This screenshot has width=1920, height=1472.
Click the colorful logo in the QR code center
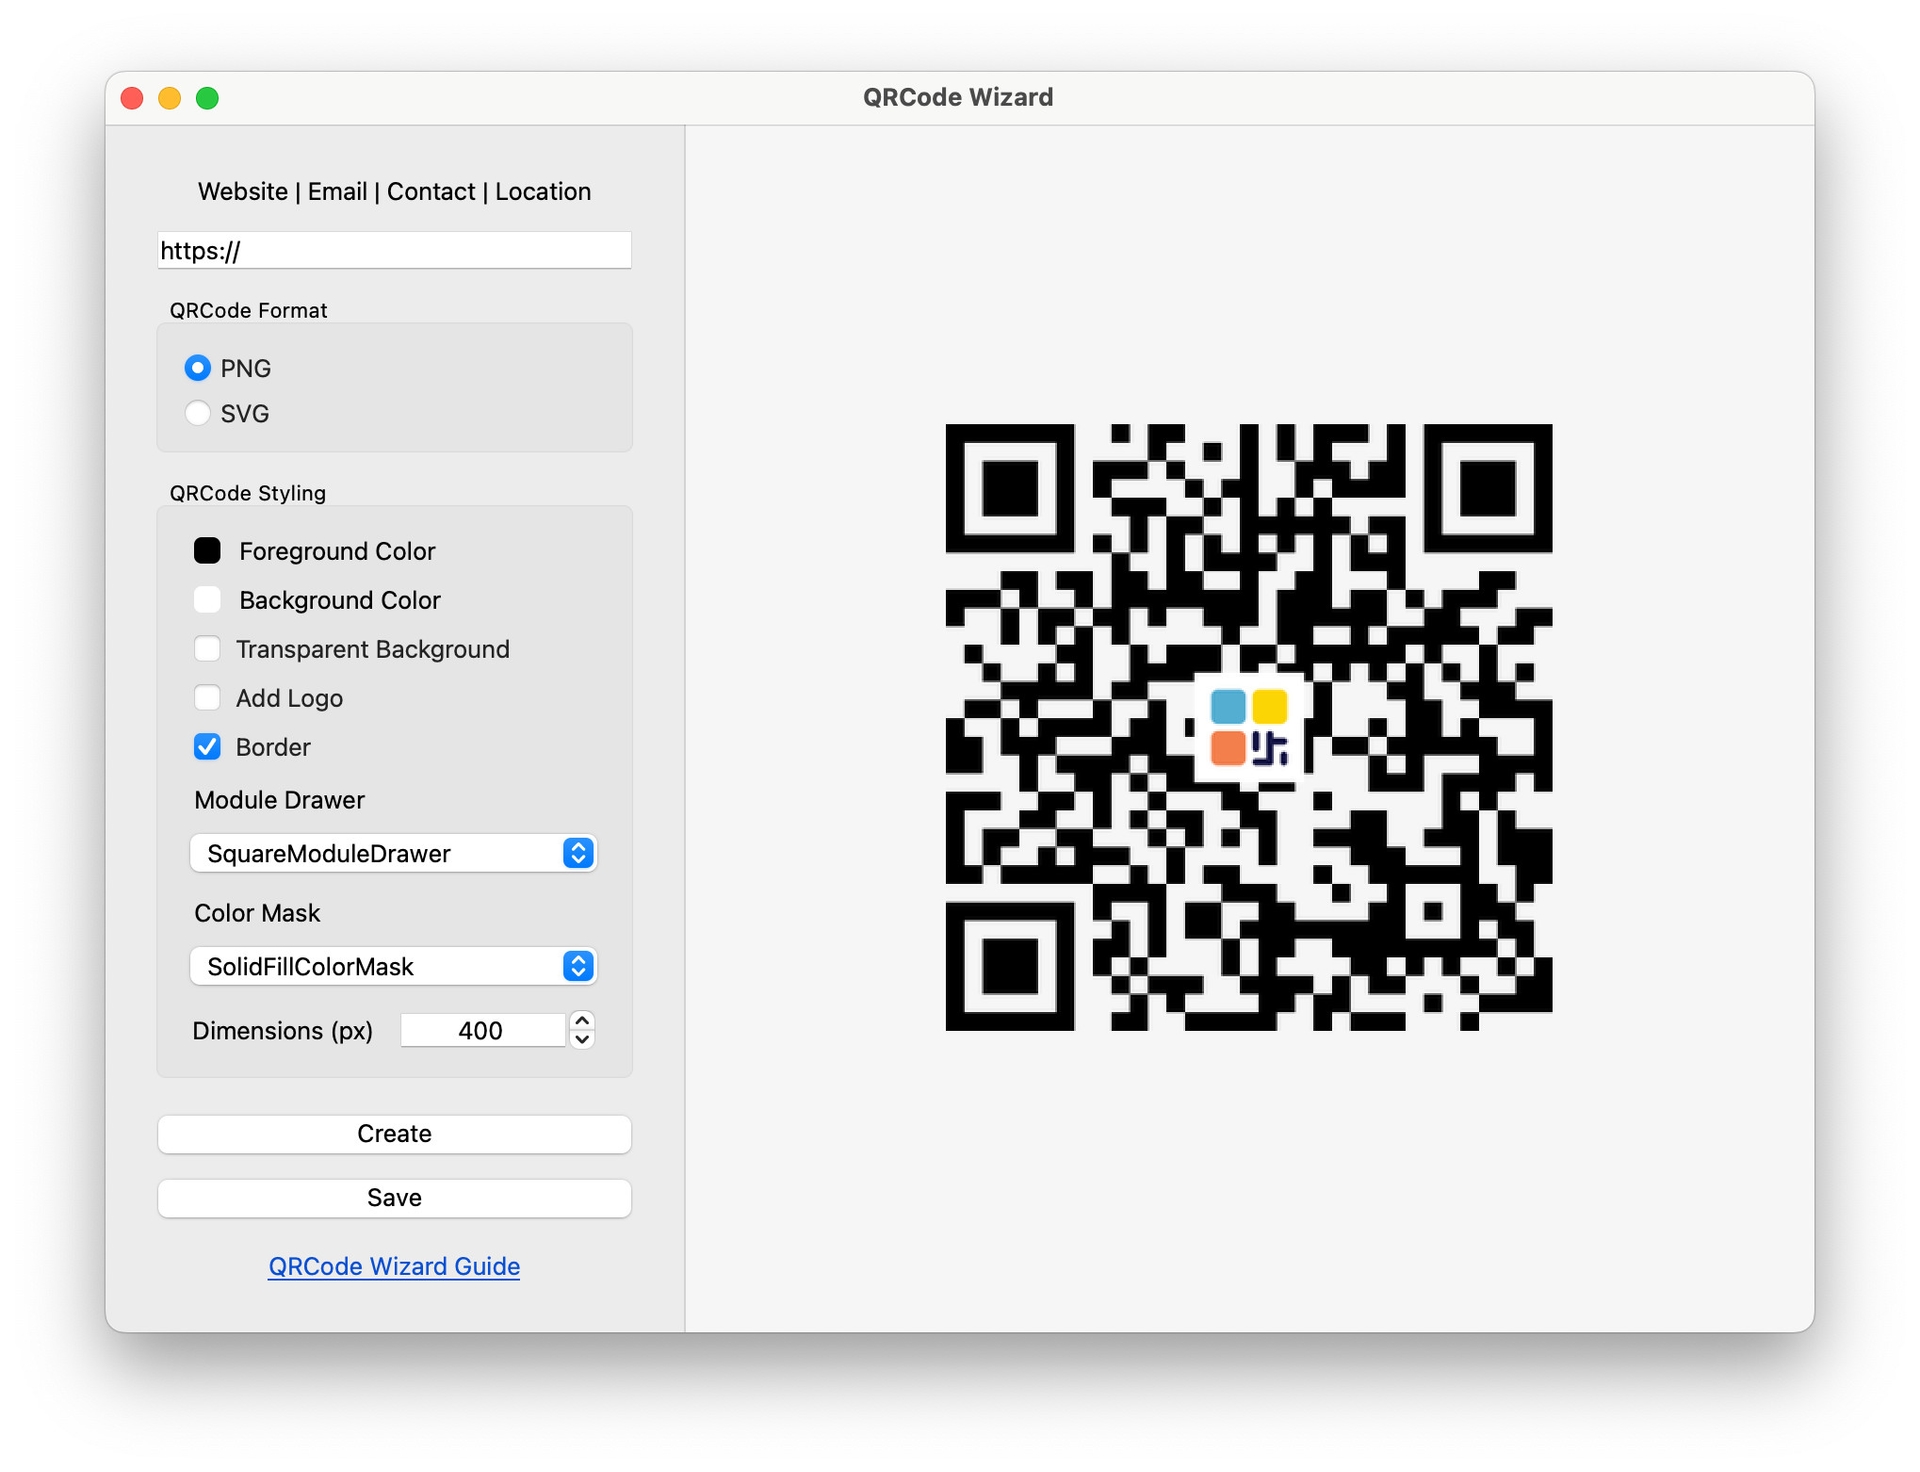point(1249,728)
